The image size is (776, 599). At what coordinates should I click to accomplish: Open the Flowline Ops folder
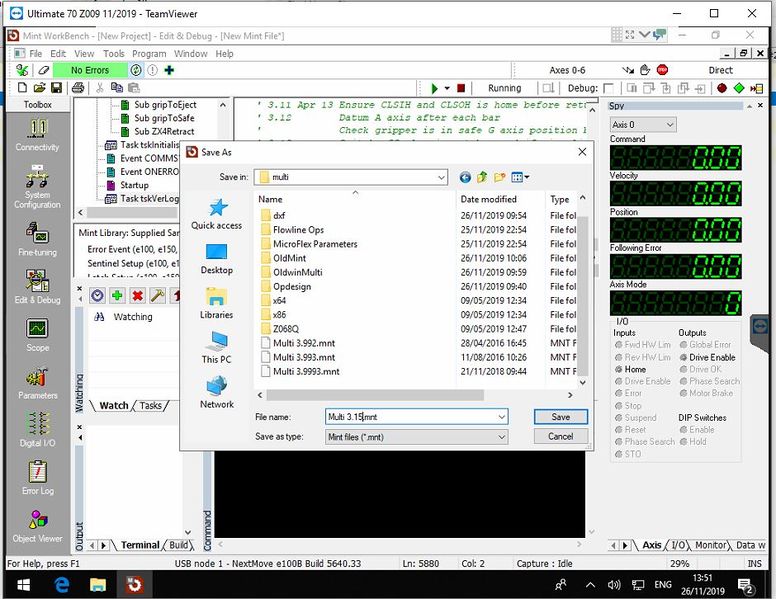(298, 230)
